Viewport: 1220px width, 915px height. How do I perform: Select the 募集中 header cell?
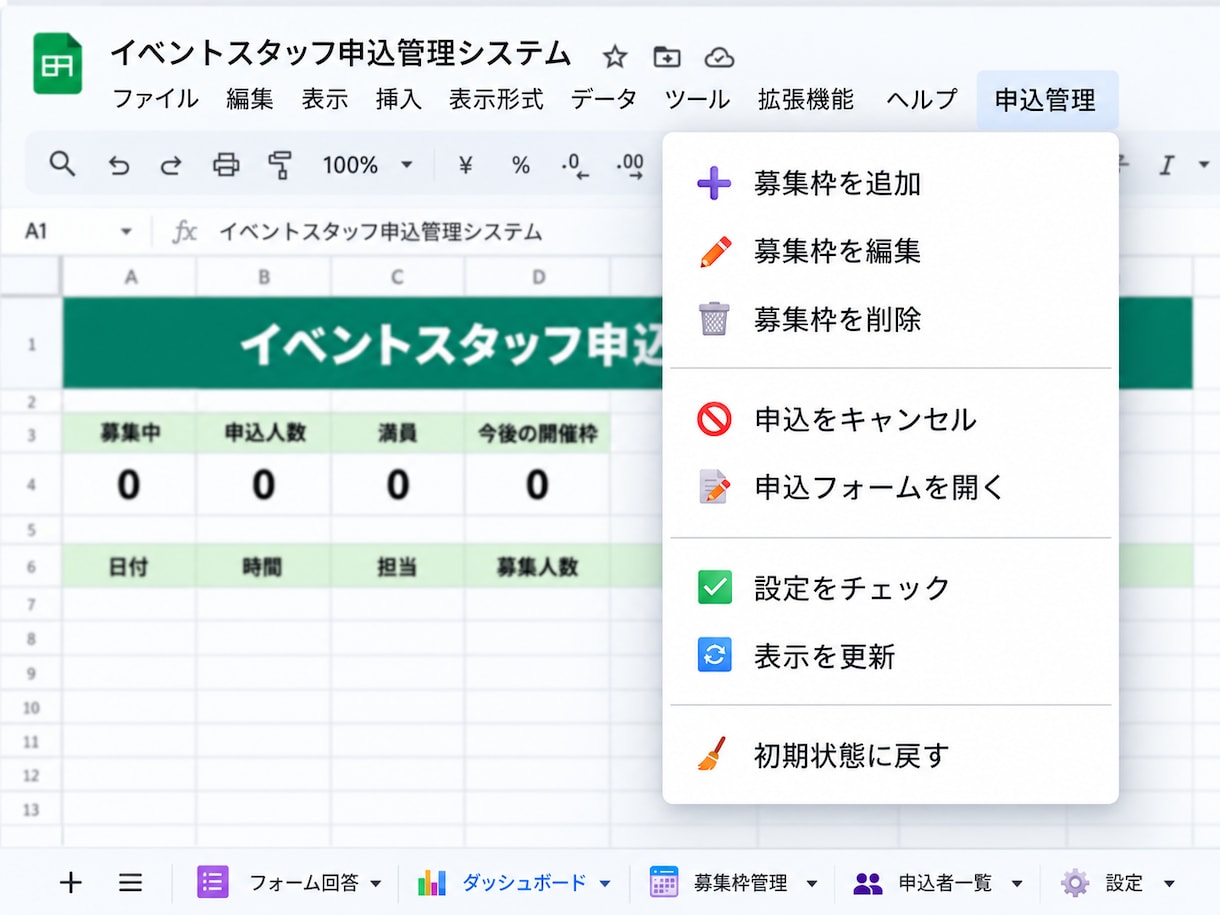130,433
